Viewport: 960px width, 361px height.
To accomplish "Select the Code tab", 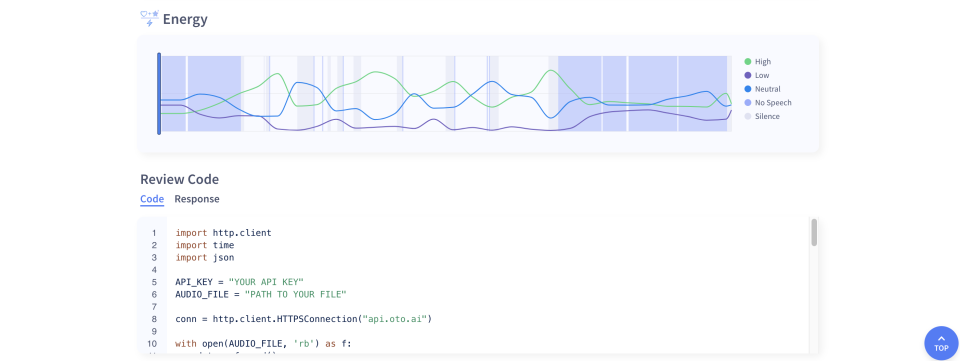I will coord(152,199).
